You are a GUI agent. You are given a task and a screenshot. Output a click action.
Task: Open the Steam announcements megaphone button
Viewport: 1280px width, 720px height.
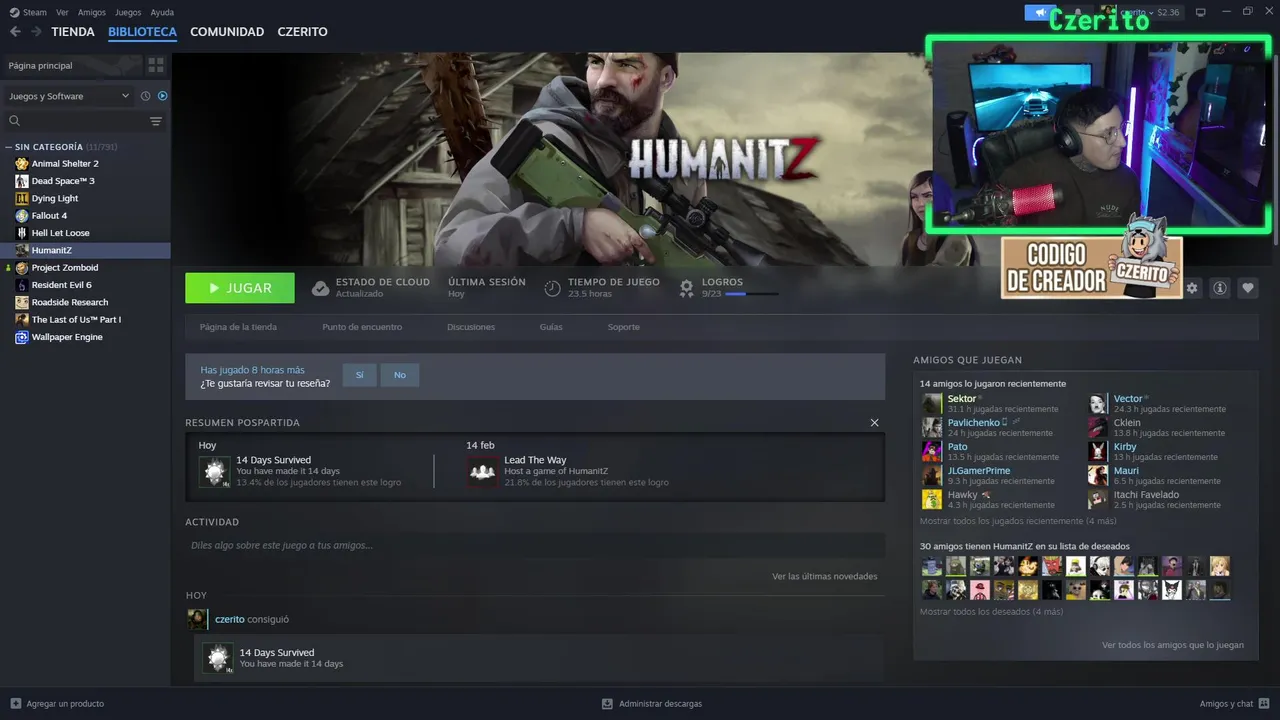[1040, 12]
